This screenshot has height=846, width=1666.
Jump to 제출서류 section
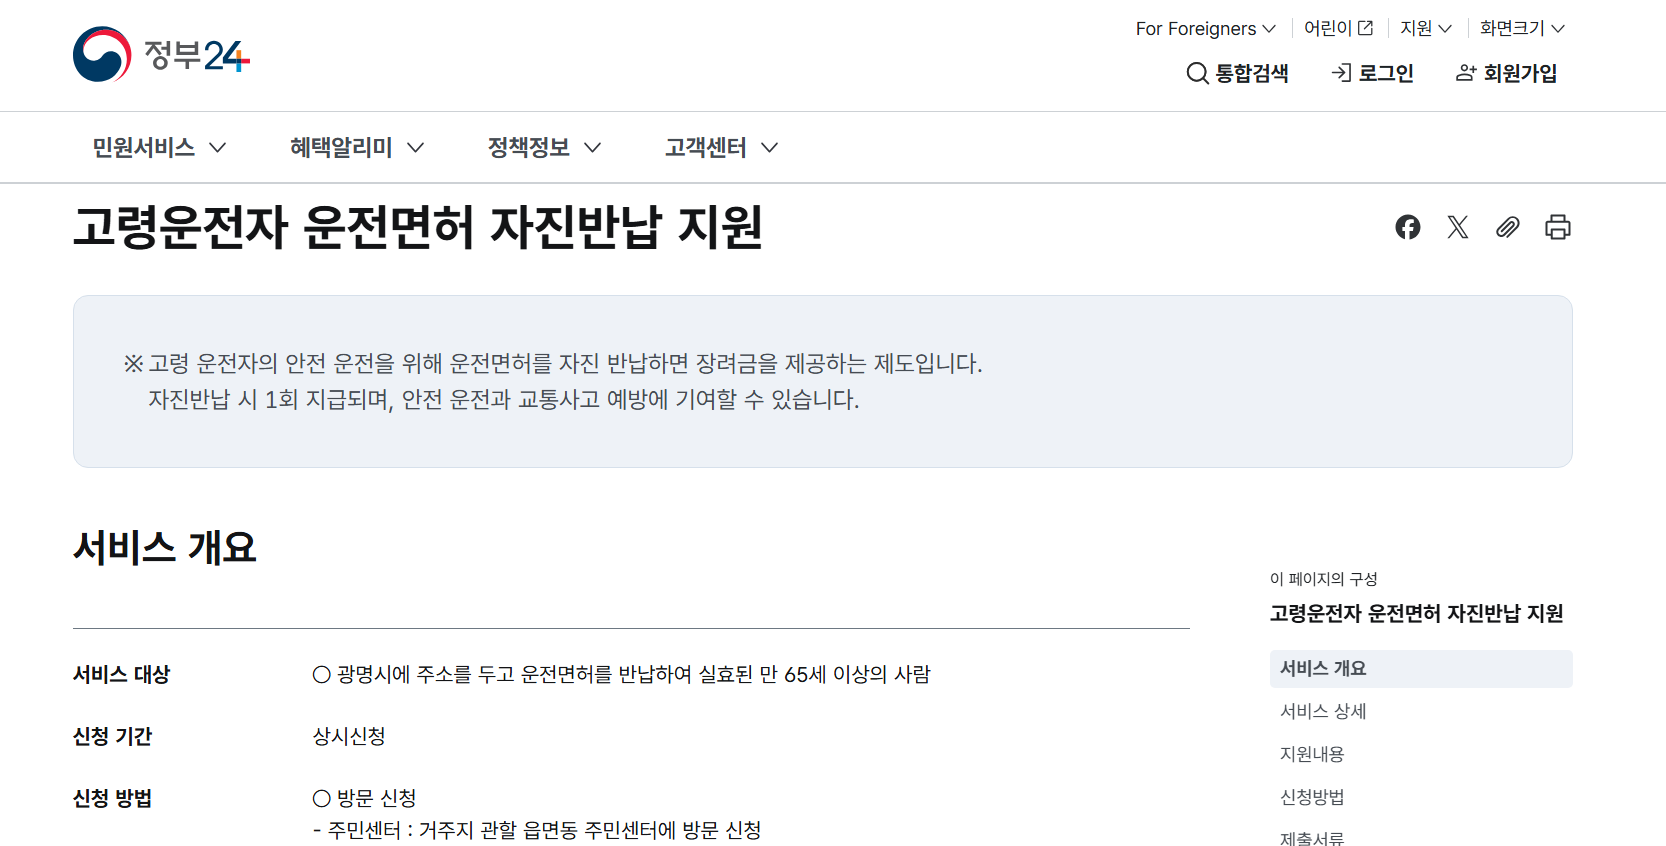(1312, 837)
